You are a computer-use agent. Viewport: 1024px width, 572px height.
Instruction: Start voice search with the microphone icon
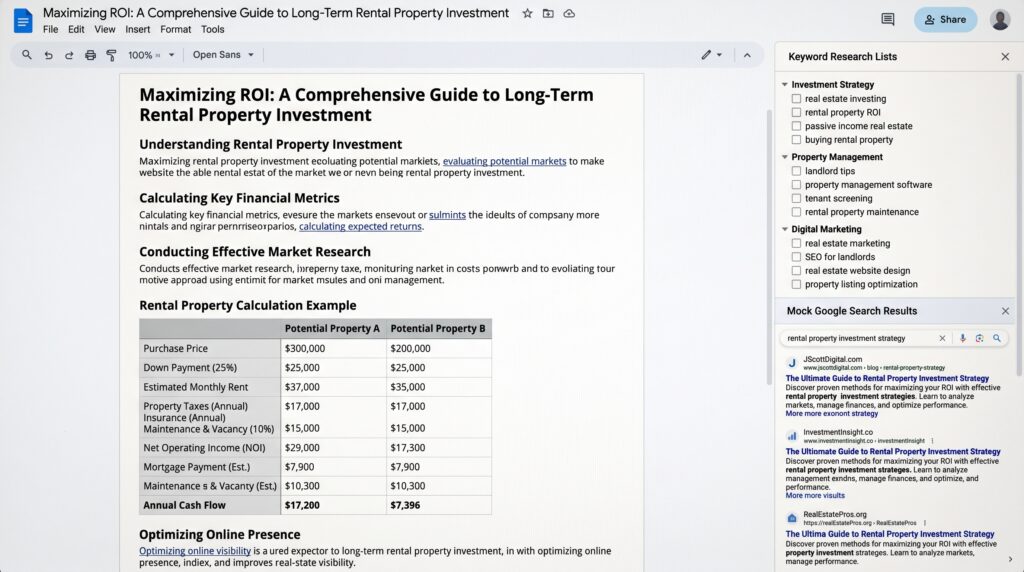point(962,338)
